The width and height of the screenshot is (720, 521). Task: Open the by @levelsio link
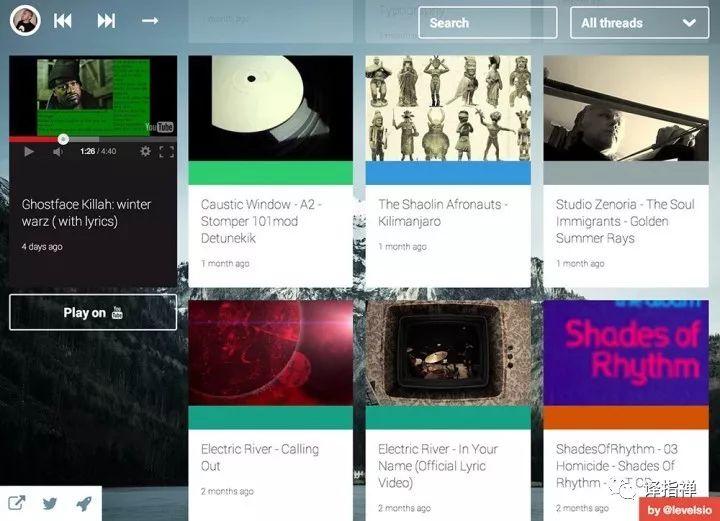coord(680,510)
